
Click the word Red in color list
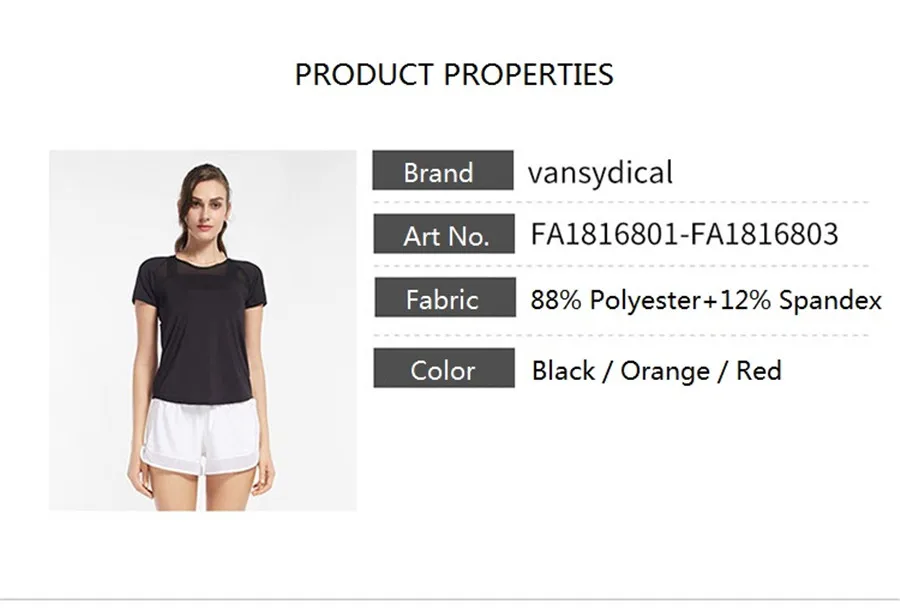759,370
